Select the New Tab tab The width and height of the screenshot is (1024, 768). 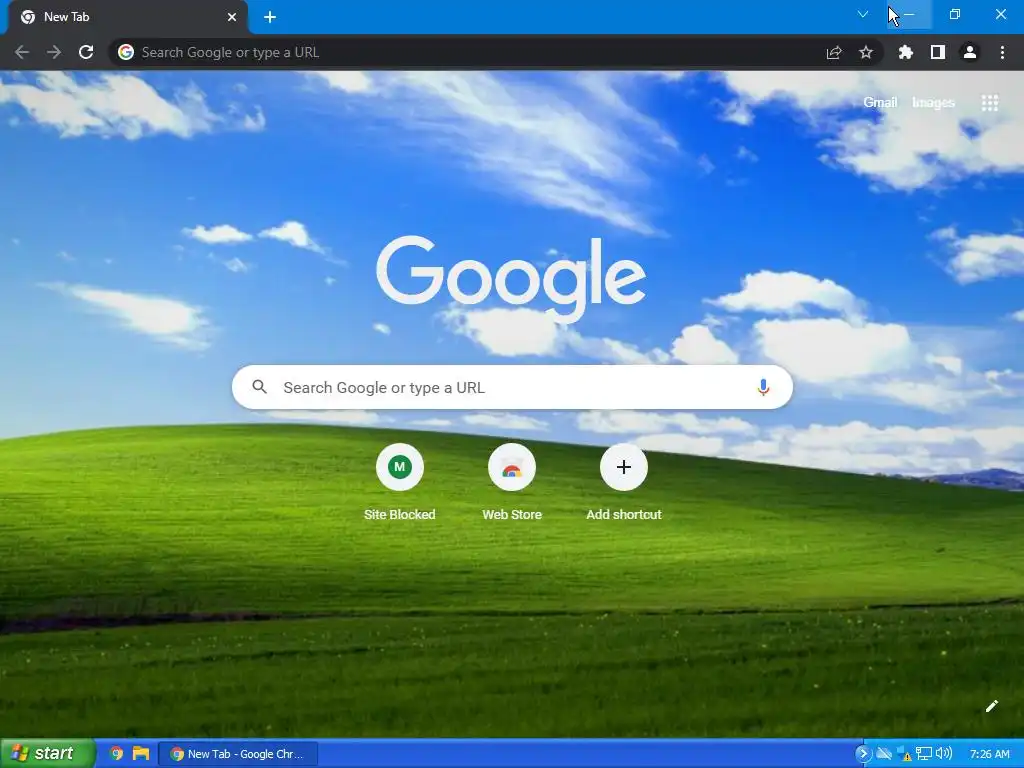[127, 17]
